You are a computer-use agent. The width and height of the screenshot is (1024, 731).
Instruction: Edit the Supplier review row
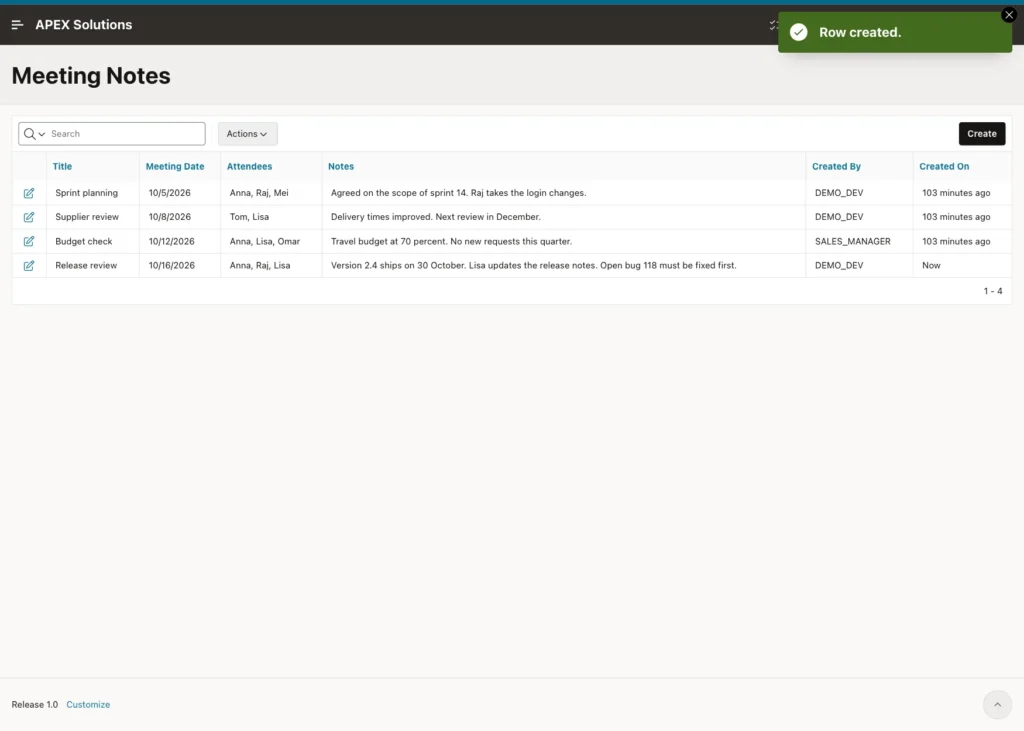pyautogui.click(x=29, y=217)
